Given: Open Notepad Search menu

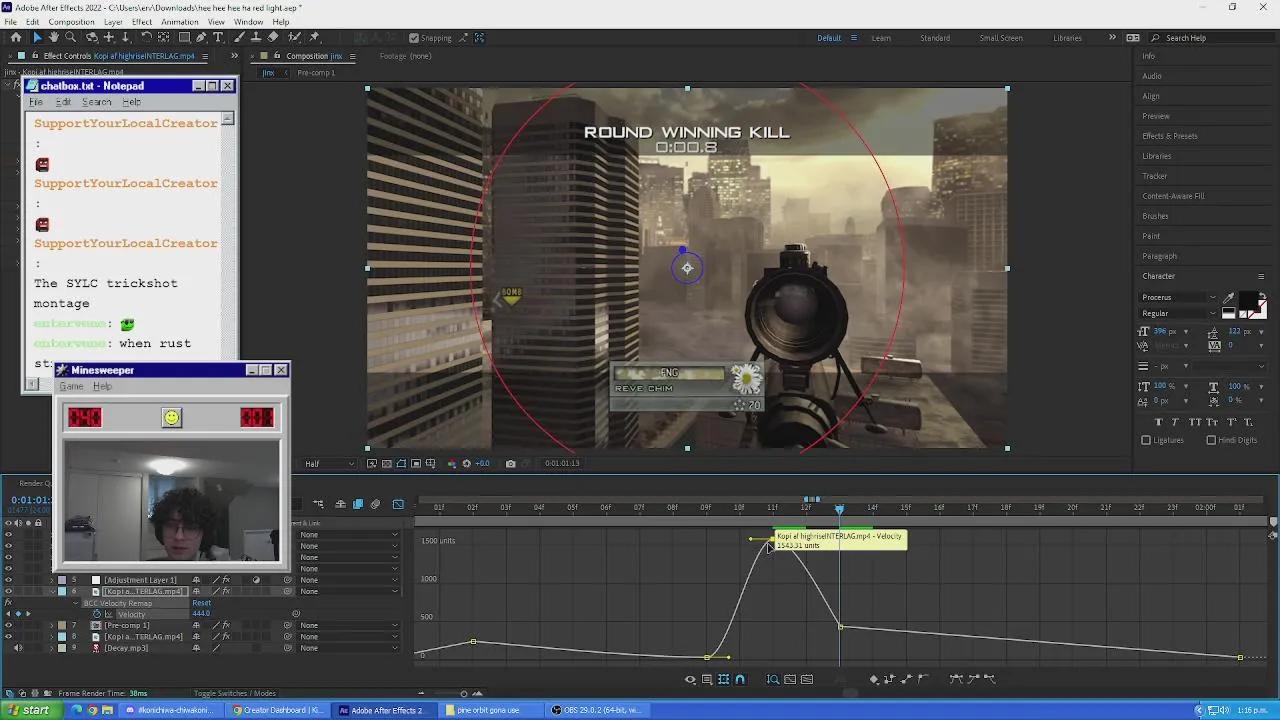Looking at the screenshot, I should (96, 102).
